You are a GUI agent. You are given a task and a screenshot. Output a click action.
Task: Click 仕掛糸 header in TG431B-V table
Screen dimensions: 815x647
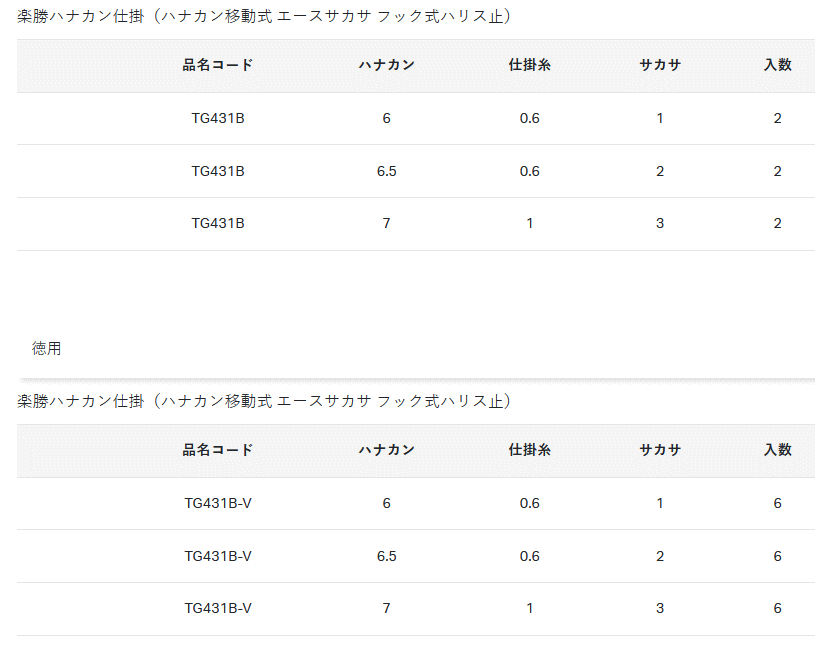(x=529, y=450)
